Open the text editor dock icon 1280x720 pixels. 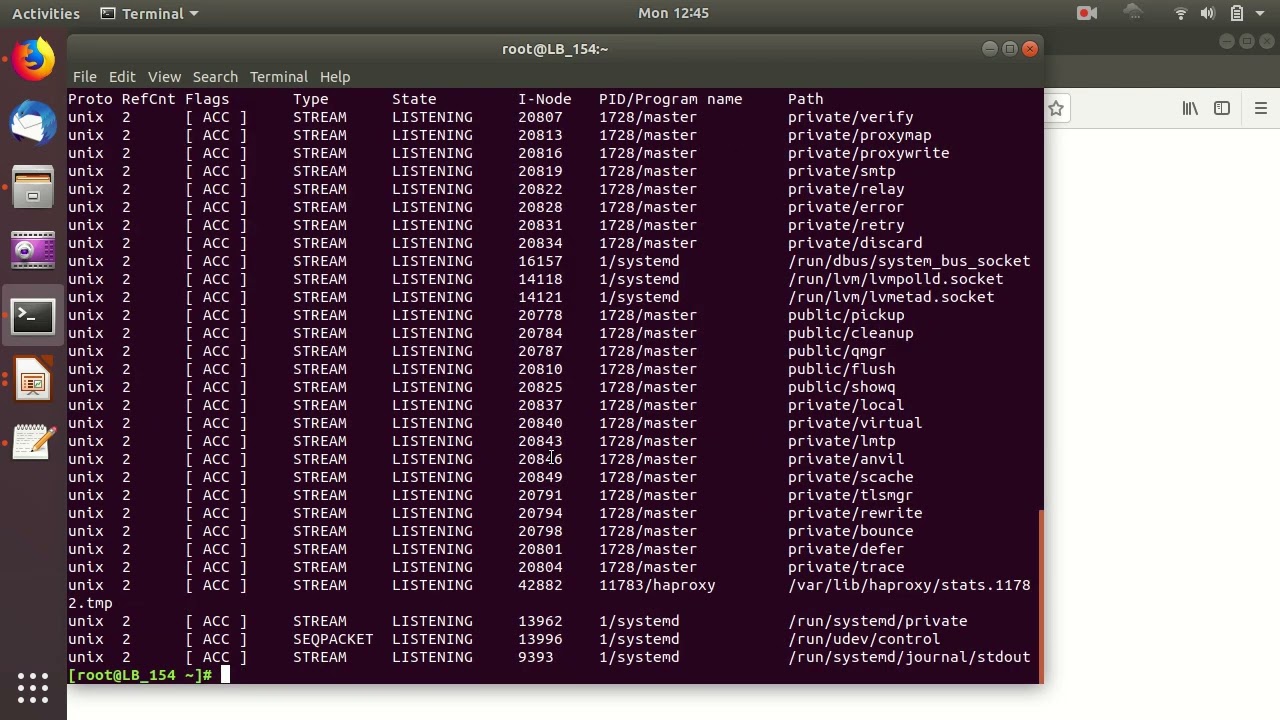pos(33,443)
